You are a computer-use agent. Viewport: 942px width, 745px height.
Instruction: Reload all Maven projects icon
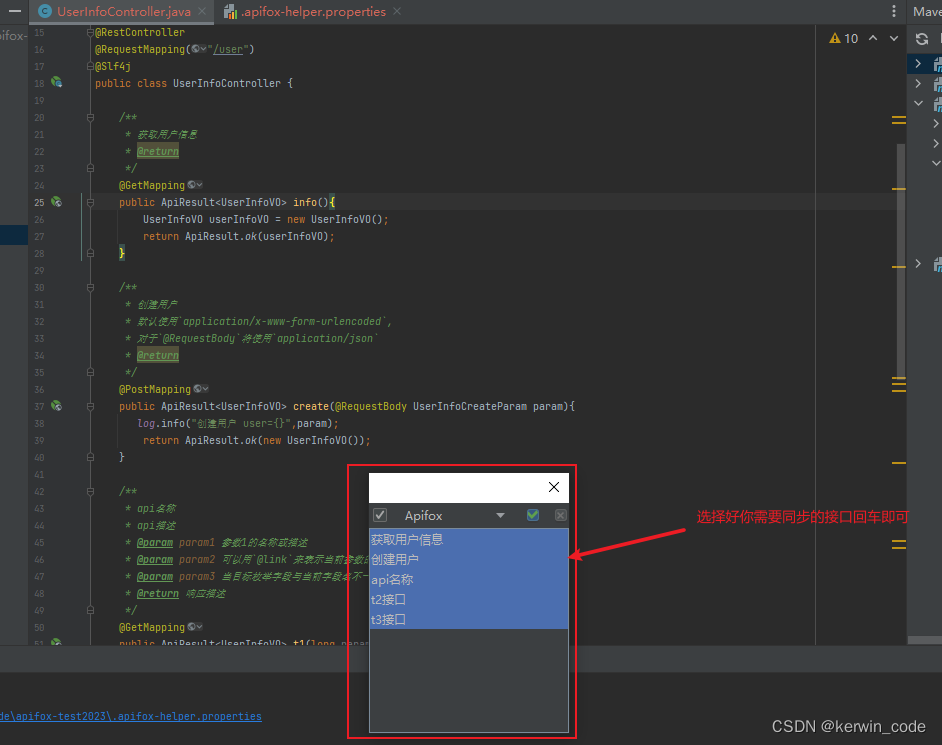pos(922,39)
